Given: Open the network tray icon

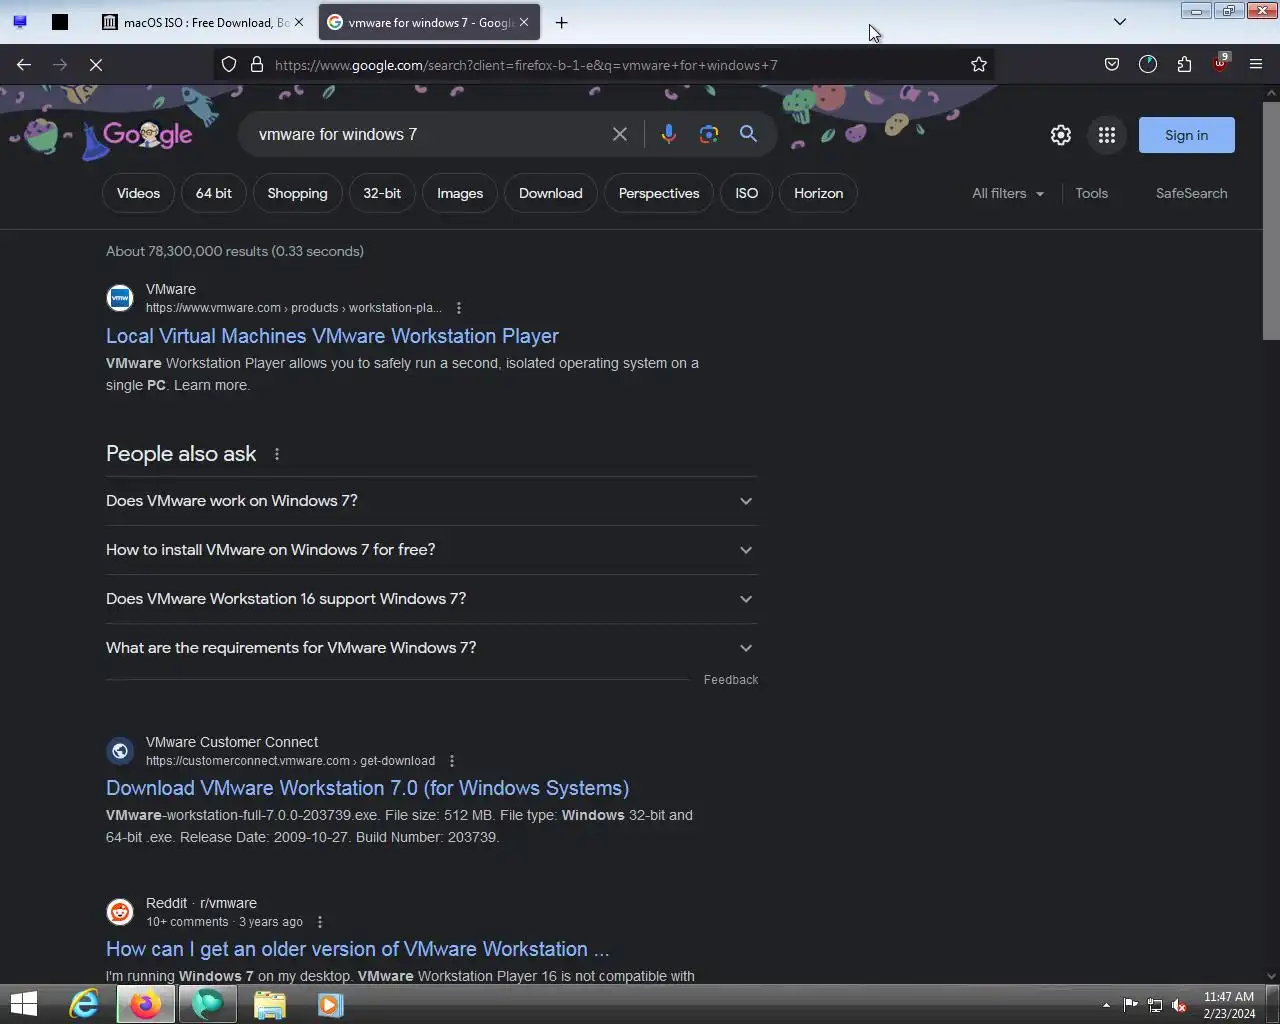Looking at the screenshot, I should pos(1155,1005).
